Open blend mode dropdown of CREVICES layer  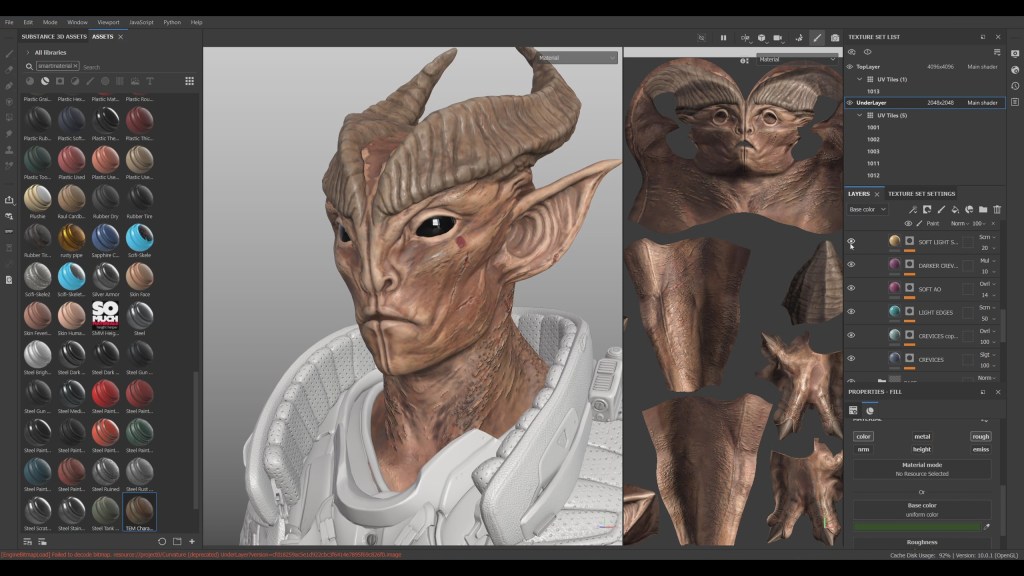tap(987, 355)
